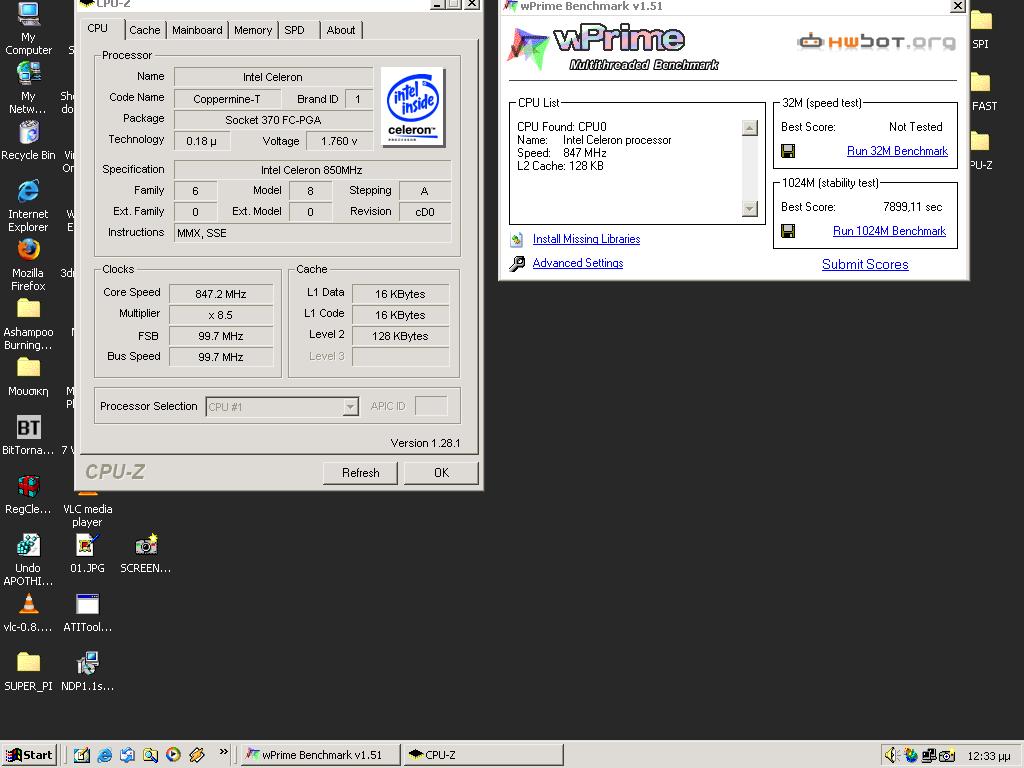Image resolution: width=1024 pixels, height=768 pixels.
Task: Click the Code Name value Coppermine-T
Action: pyautogui.click(x=227, y=99)
